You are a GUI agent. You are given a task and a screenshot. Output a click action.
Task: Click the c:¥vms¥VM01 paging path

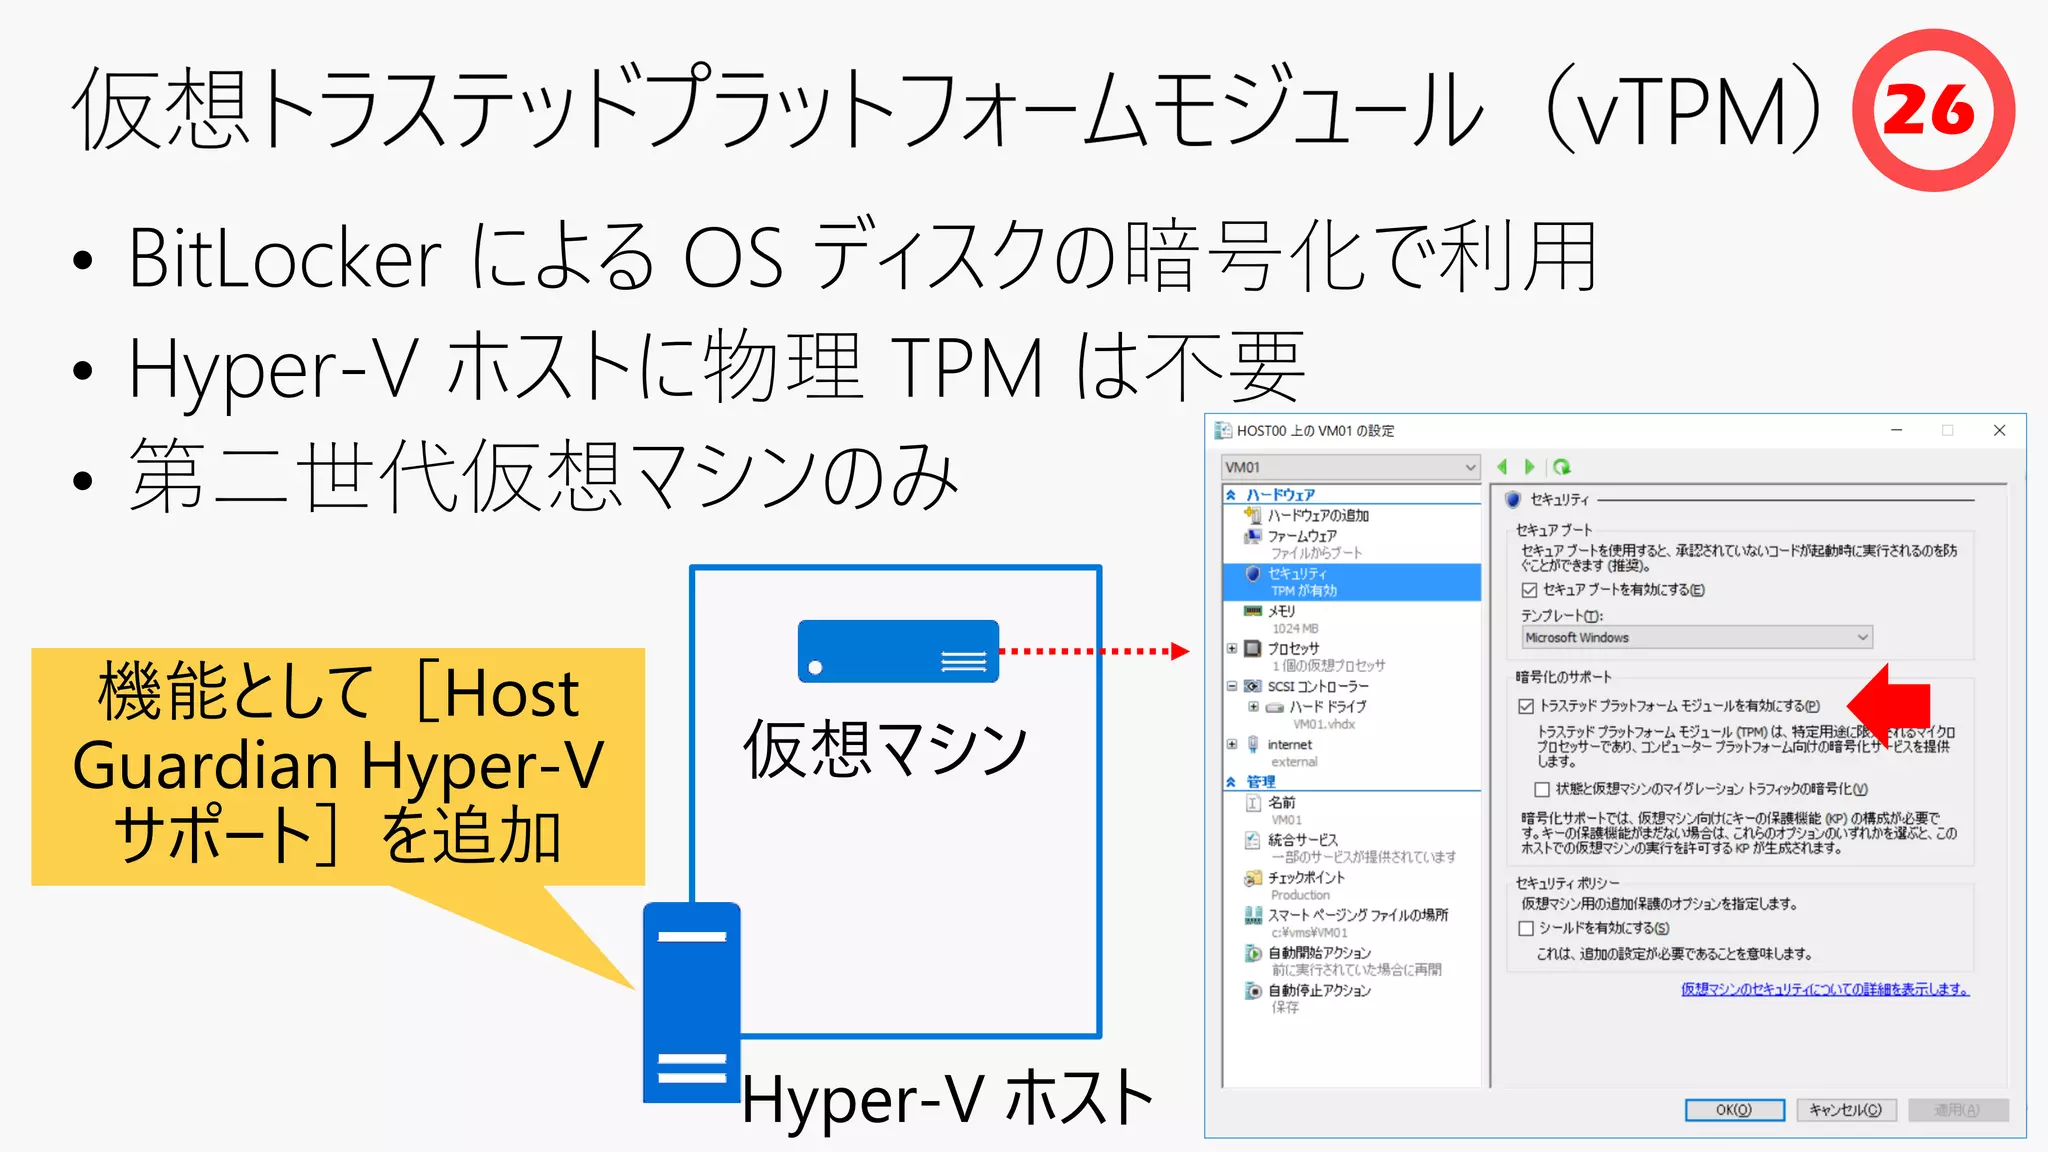(1309, 933)
